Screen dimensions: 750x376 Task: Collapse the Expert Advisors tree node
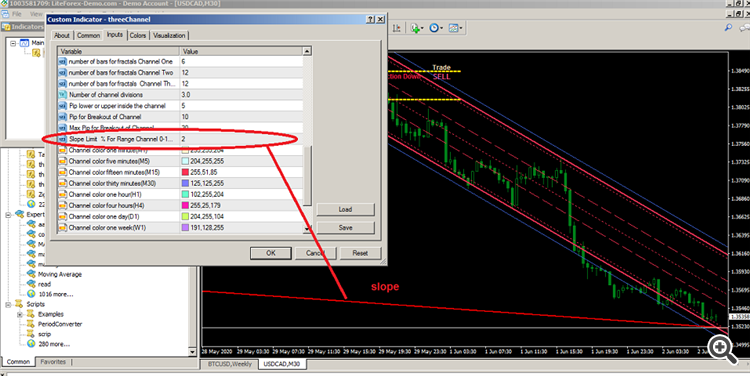[9, 215]
